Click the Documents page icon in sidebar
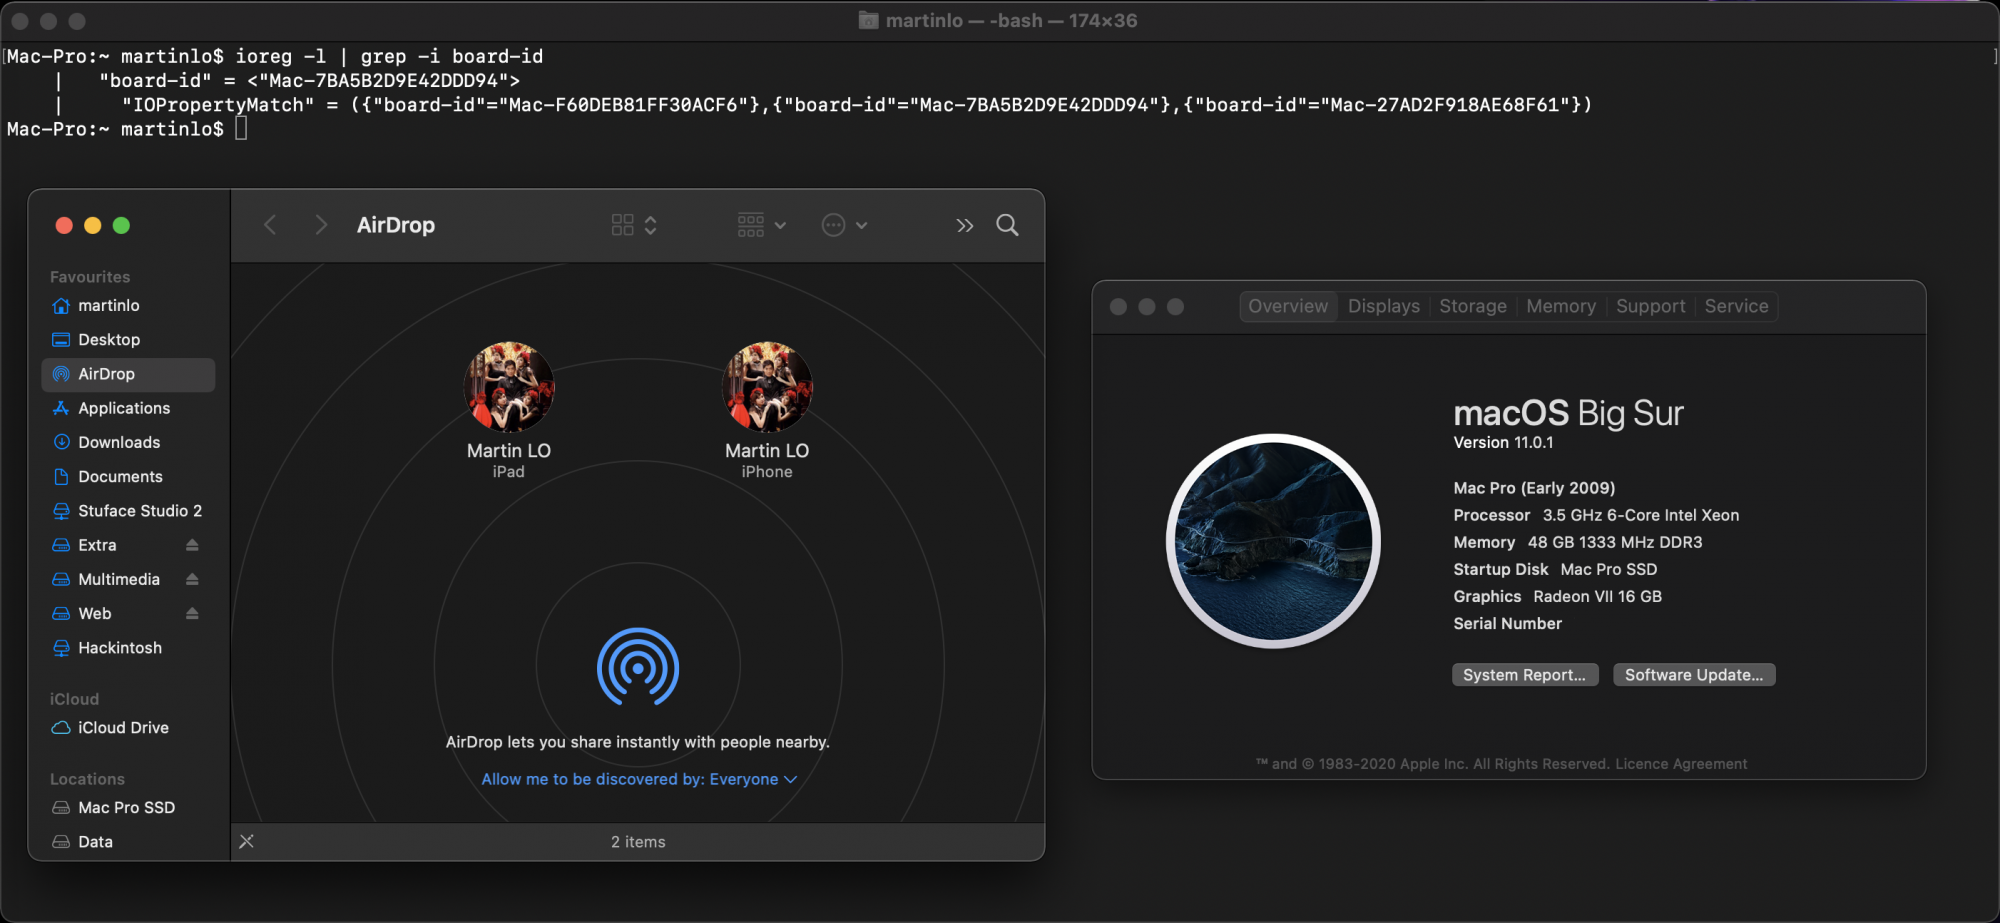The width and height of the screenshot is (2000, 923). [x=61, y=477]
